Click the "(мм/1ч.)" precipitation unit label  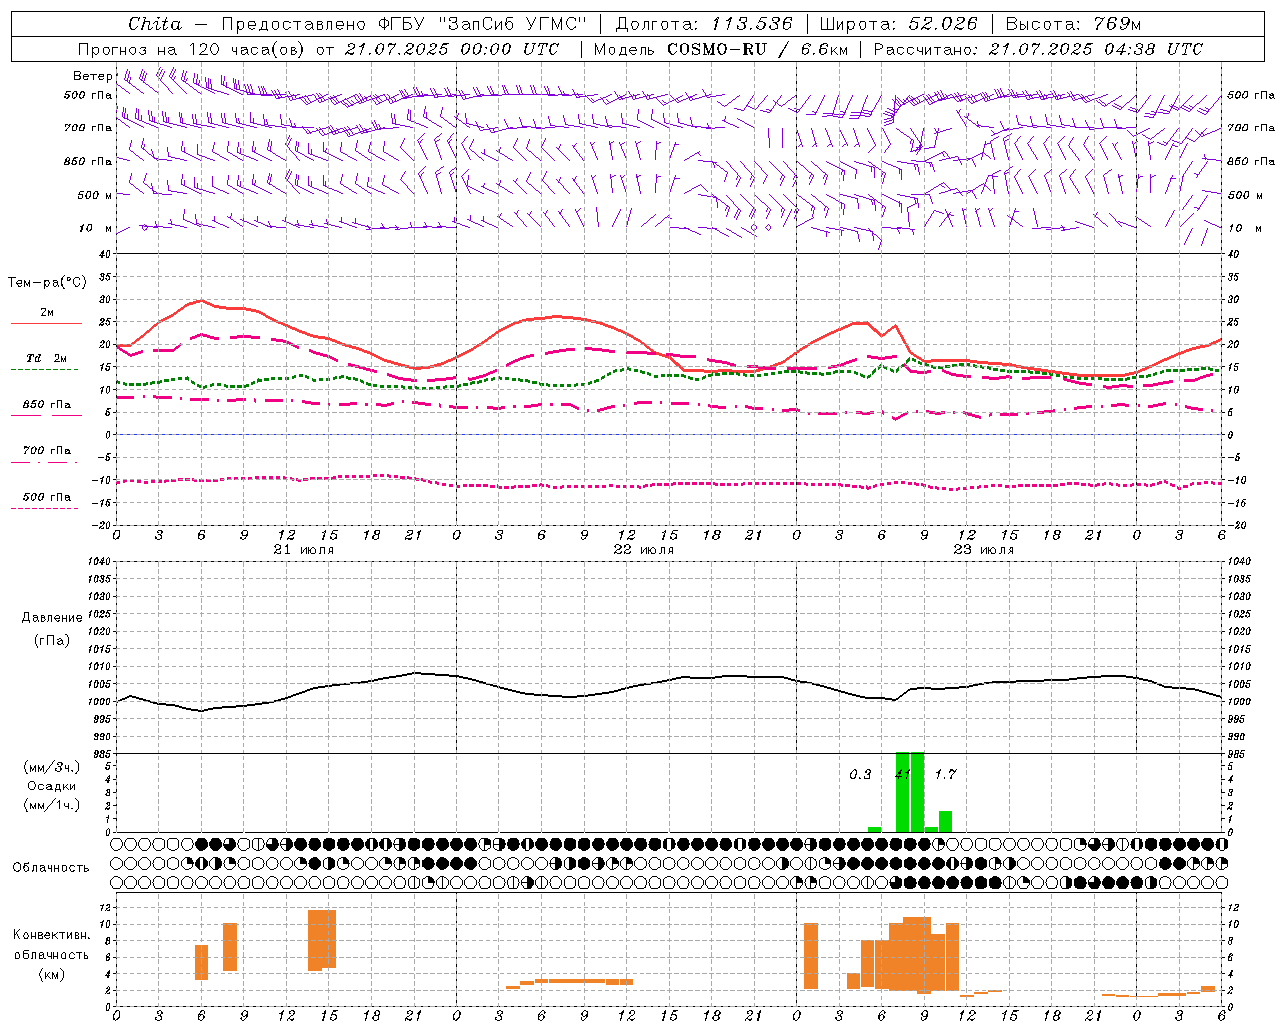tap(52, 805)
